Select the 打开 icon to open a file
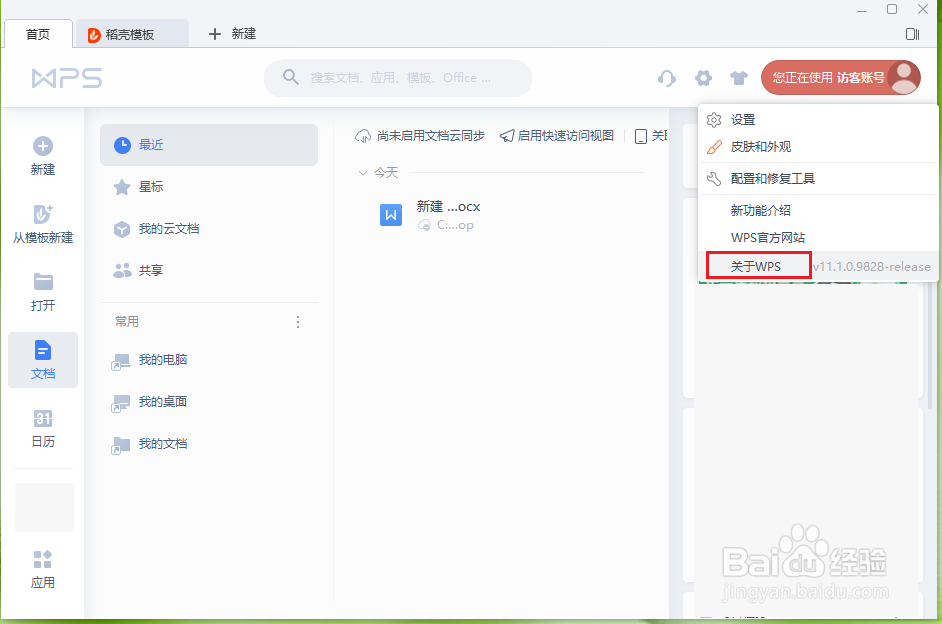 [x=42, y=291]
